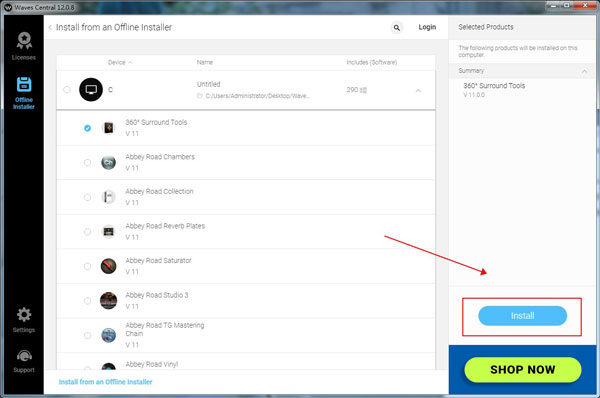
Task: Click the Name column header
Action: [205, 62]
